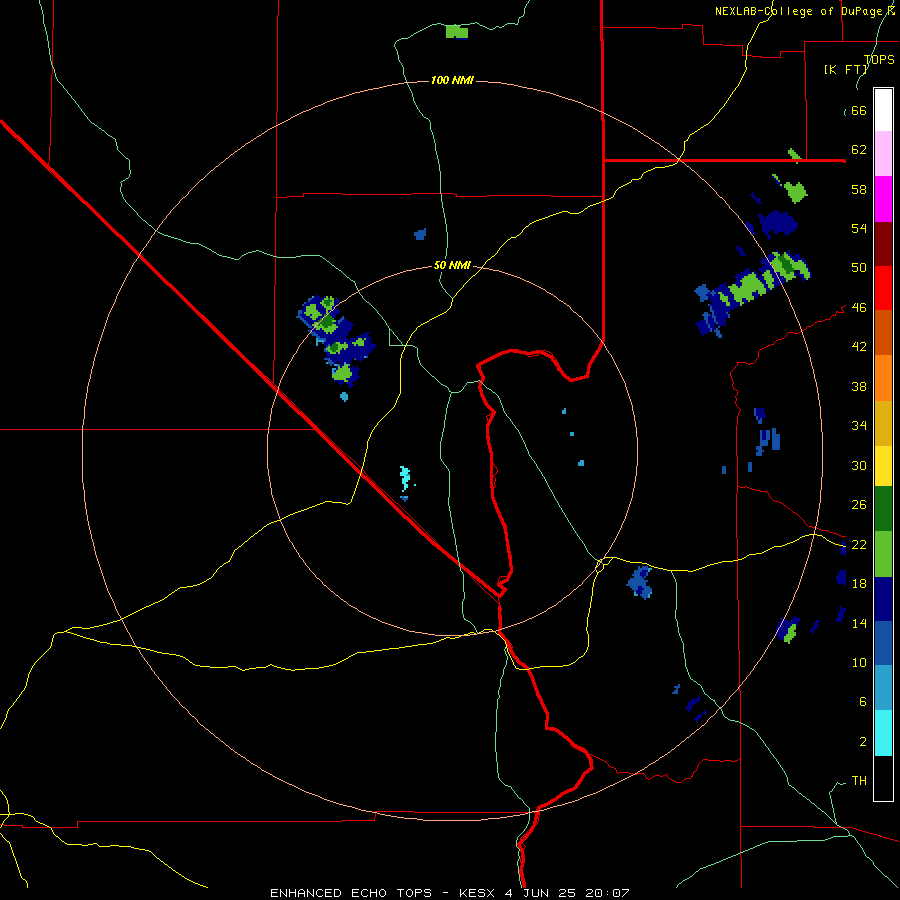Pick the lighter orange legend swatch
900x900 pixels.
tap(883, 378)
